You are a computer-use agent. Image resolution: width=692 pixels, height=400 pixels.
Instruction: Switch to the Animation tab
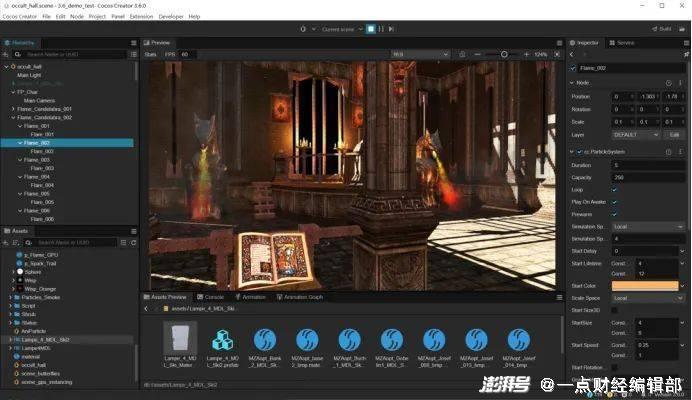[250, 297]
